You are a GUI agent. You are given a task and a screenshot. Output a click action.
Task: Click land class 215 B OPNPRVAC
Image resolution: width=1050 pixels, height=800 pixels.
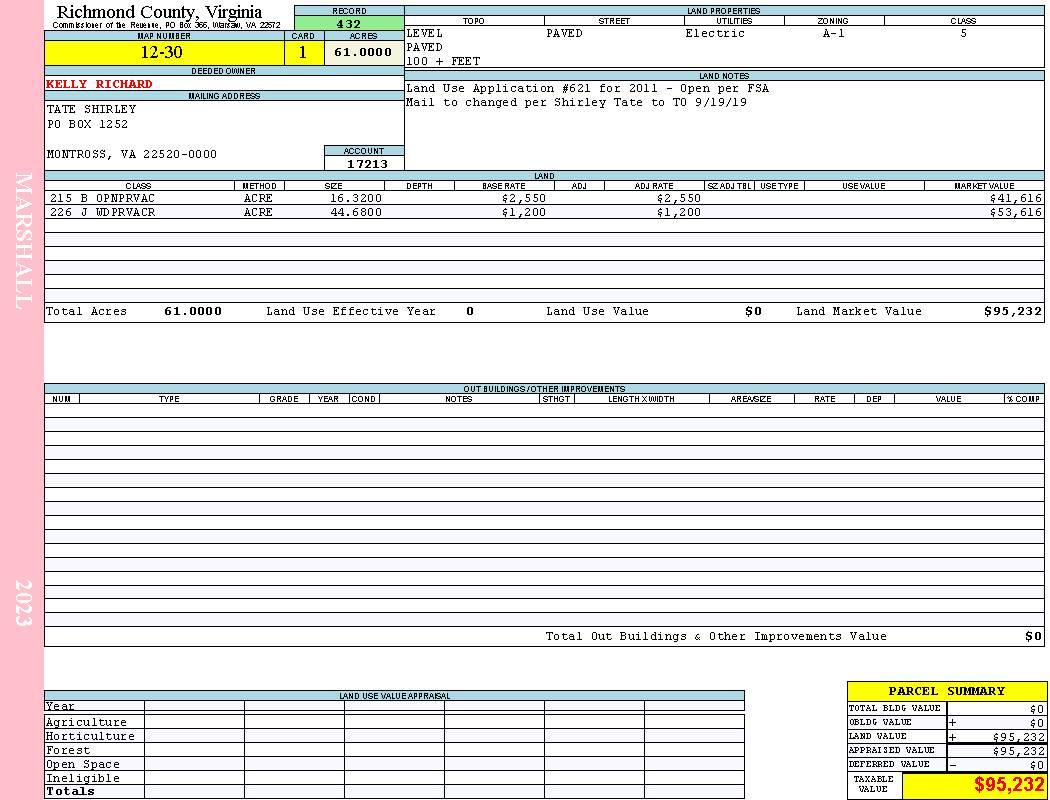pos(102,199)
